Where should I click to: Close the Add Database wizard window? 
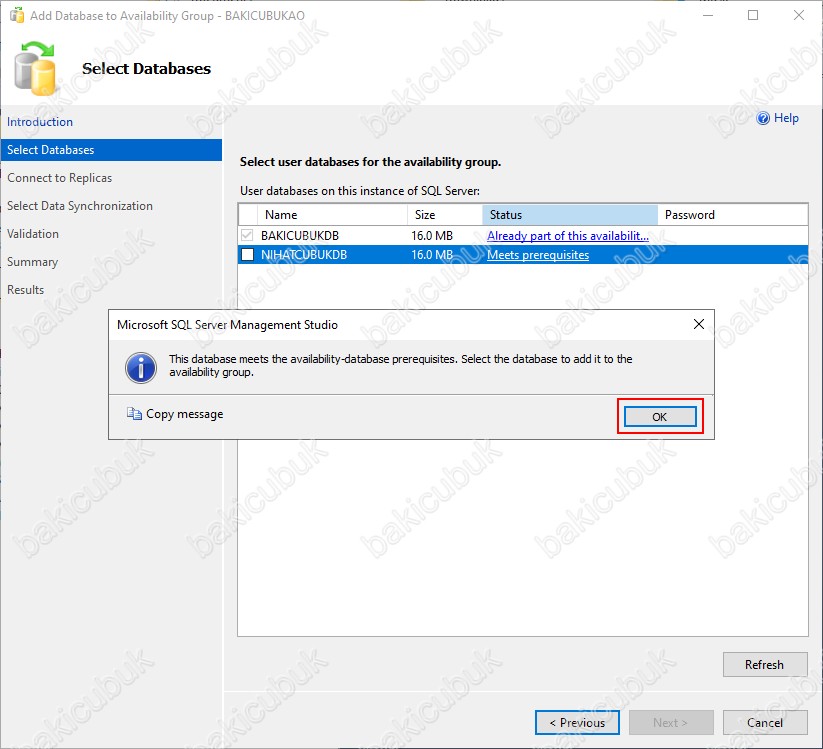pos(798,15)
